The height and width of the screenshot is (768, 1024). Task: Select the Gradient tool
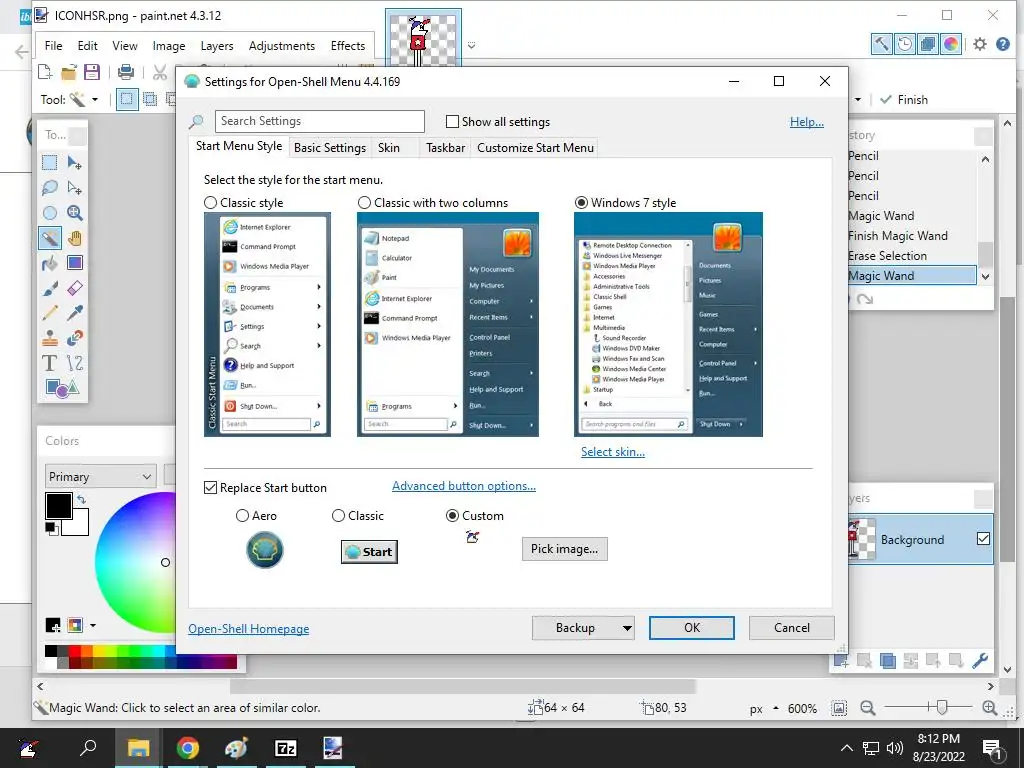coord(74,263)
